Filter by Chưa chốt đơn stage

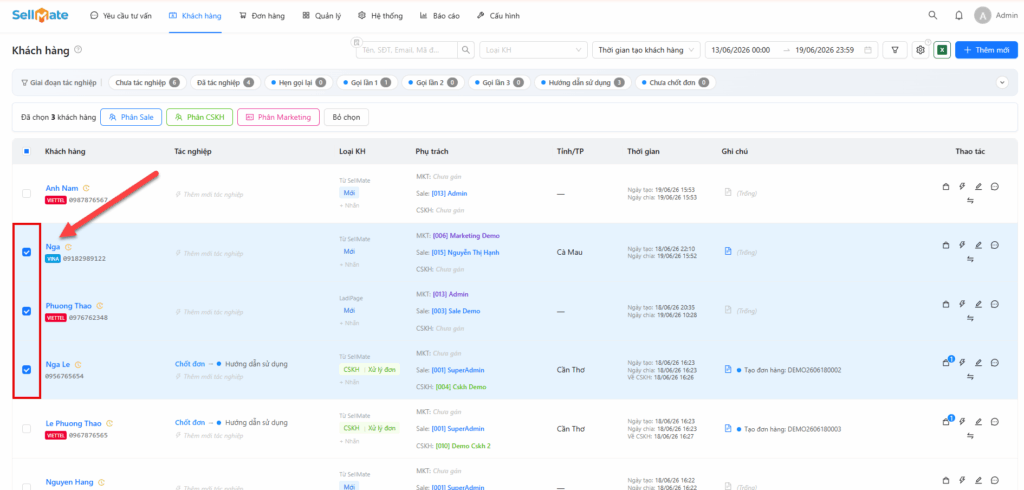pos(675,83)
